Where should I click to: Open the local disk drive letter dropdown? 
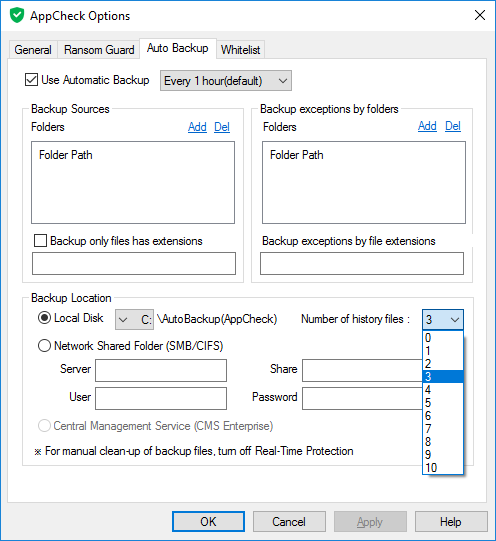(x=134, y=319)
